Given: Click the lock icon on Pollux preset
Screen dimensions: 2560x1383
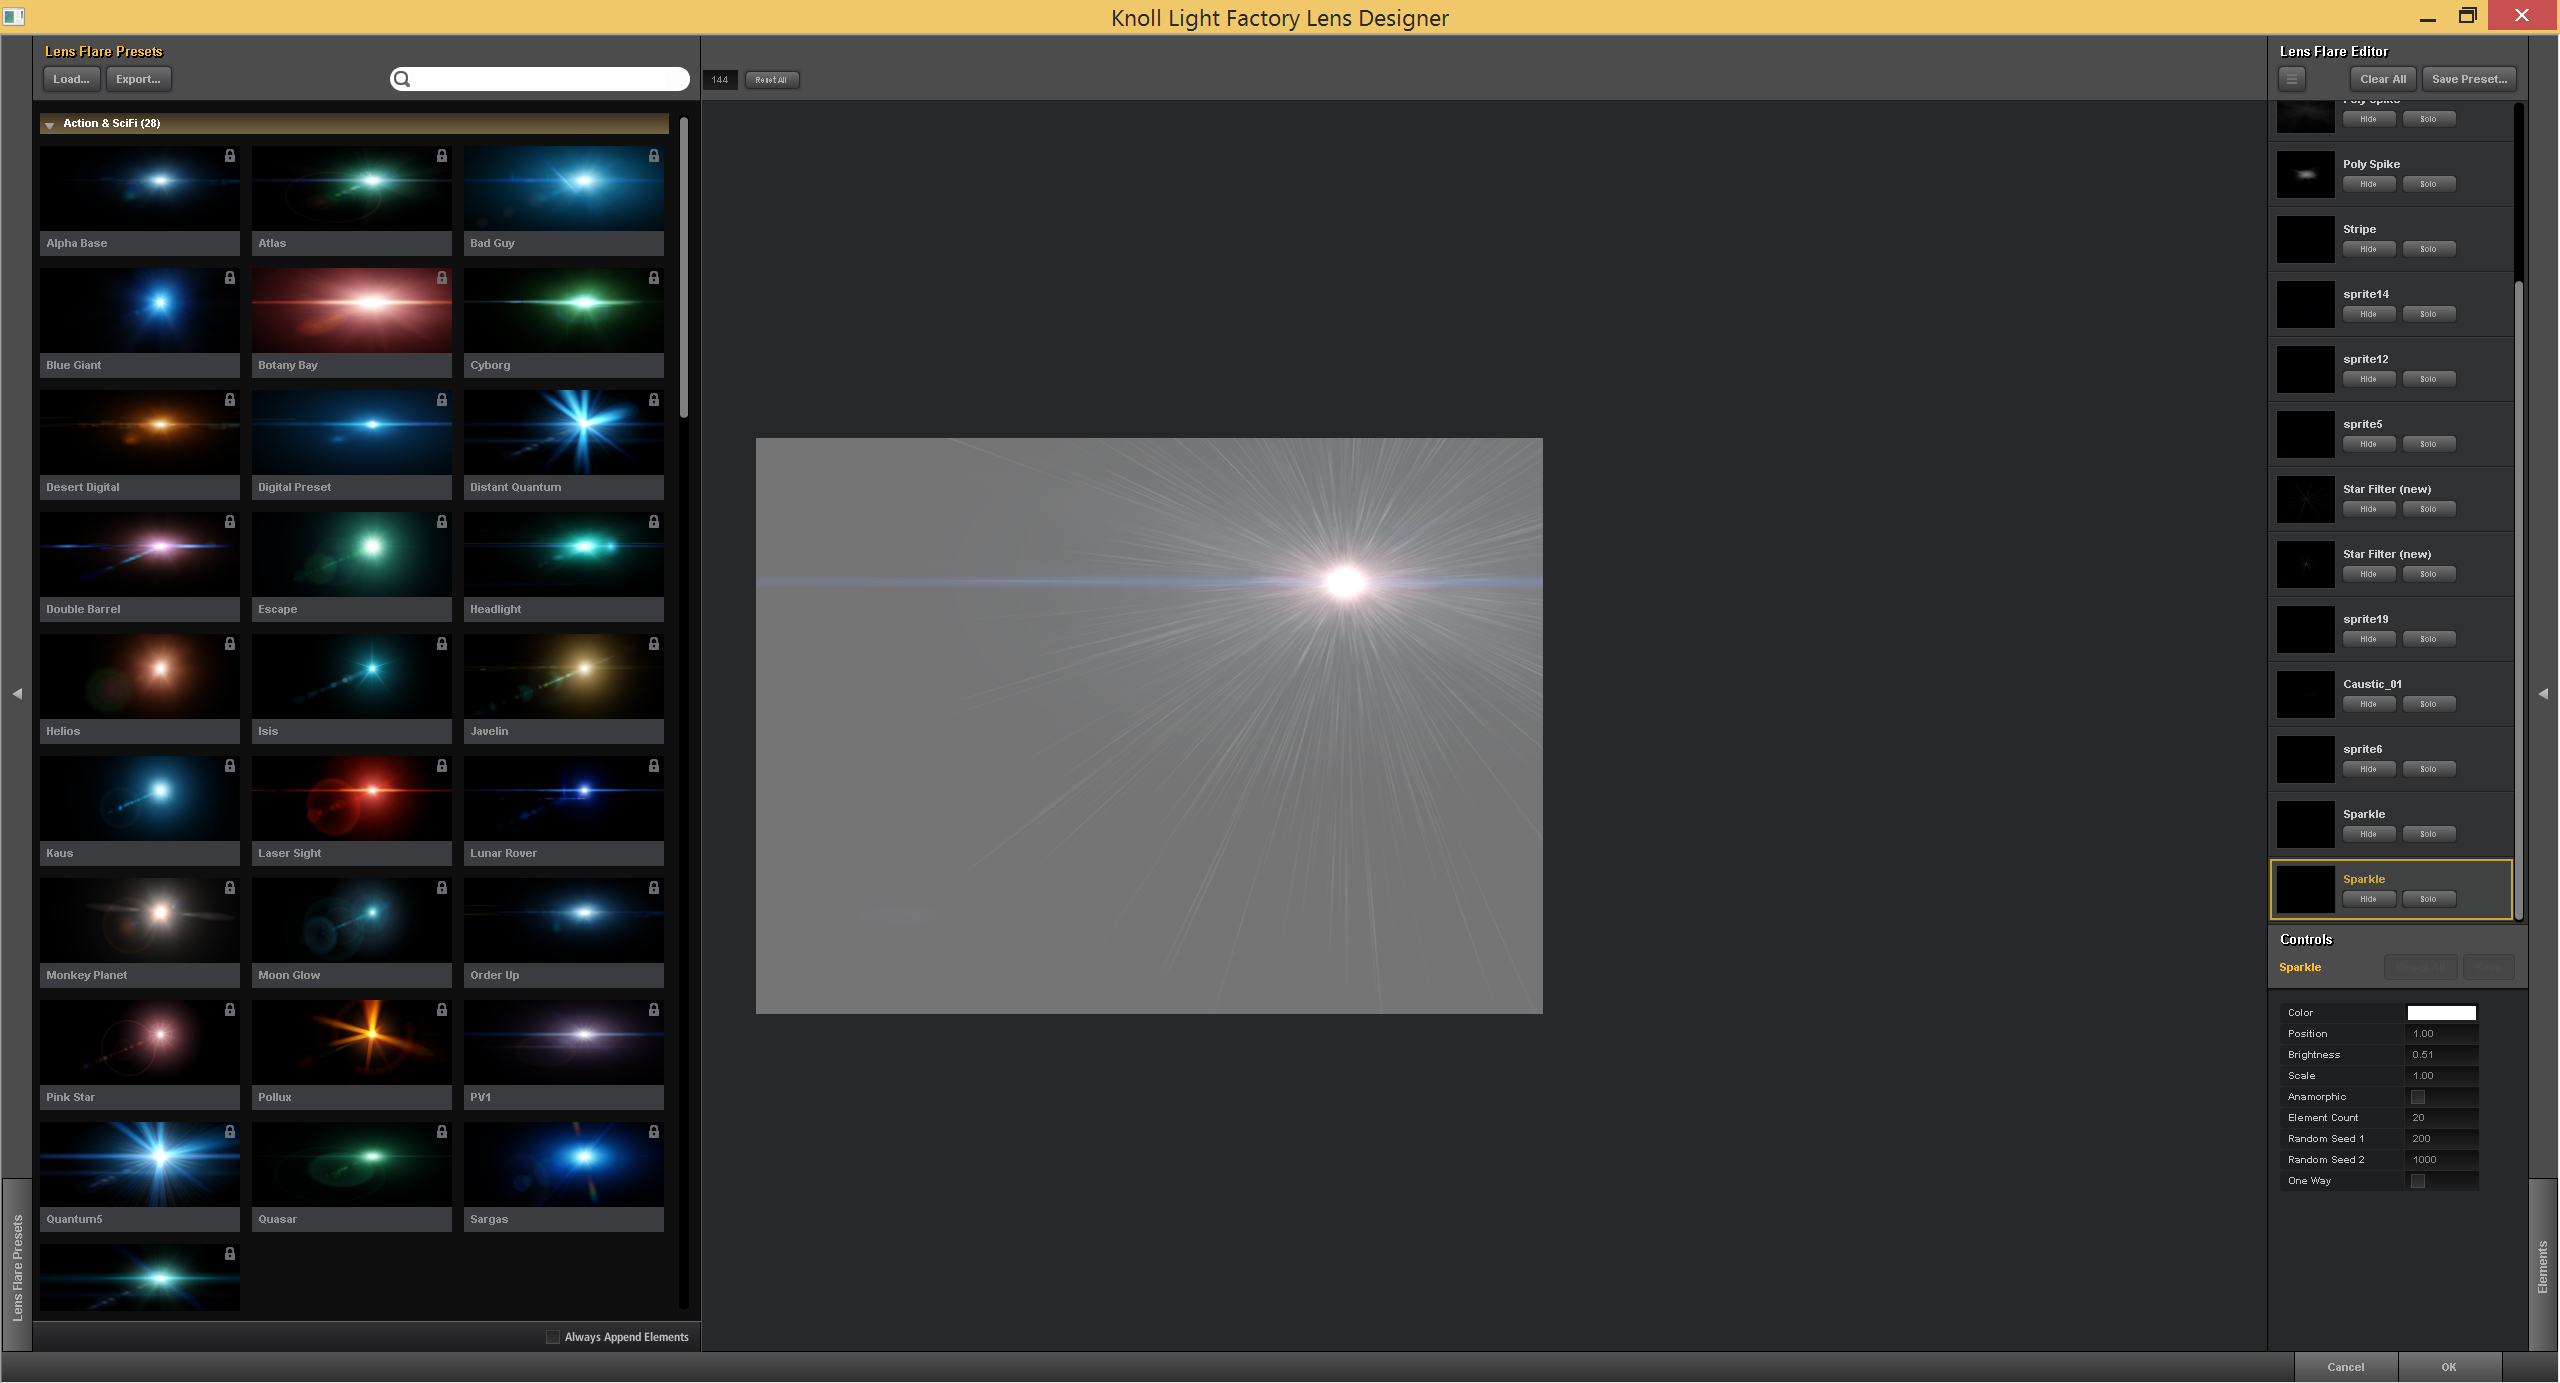Looking at the screenshot, I should tap(442, 1010).
